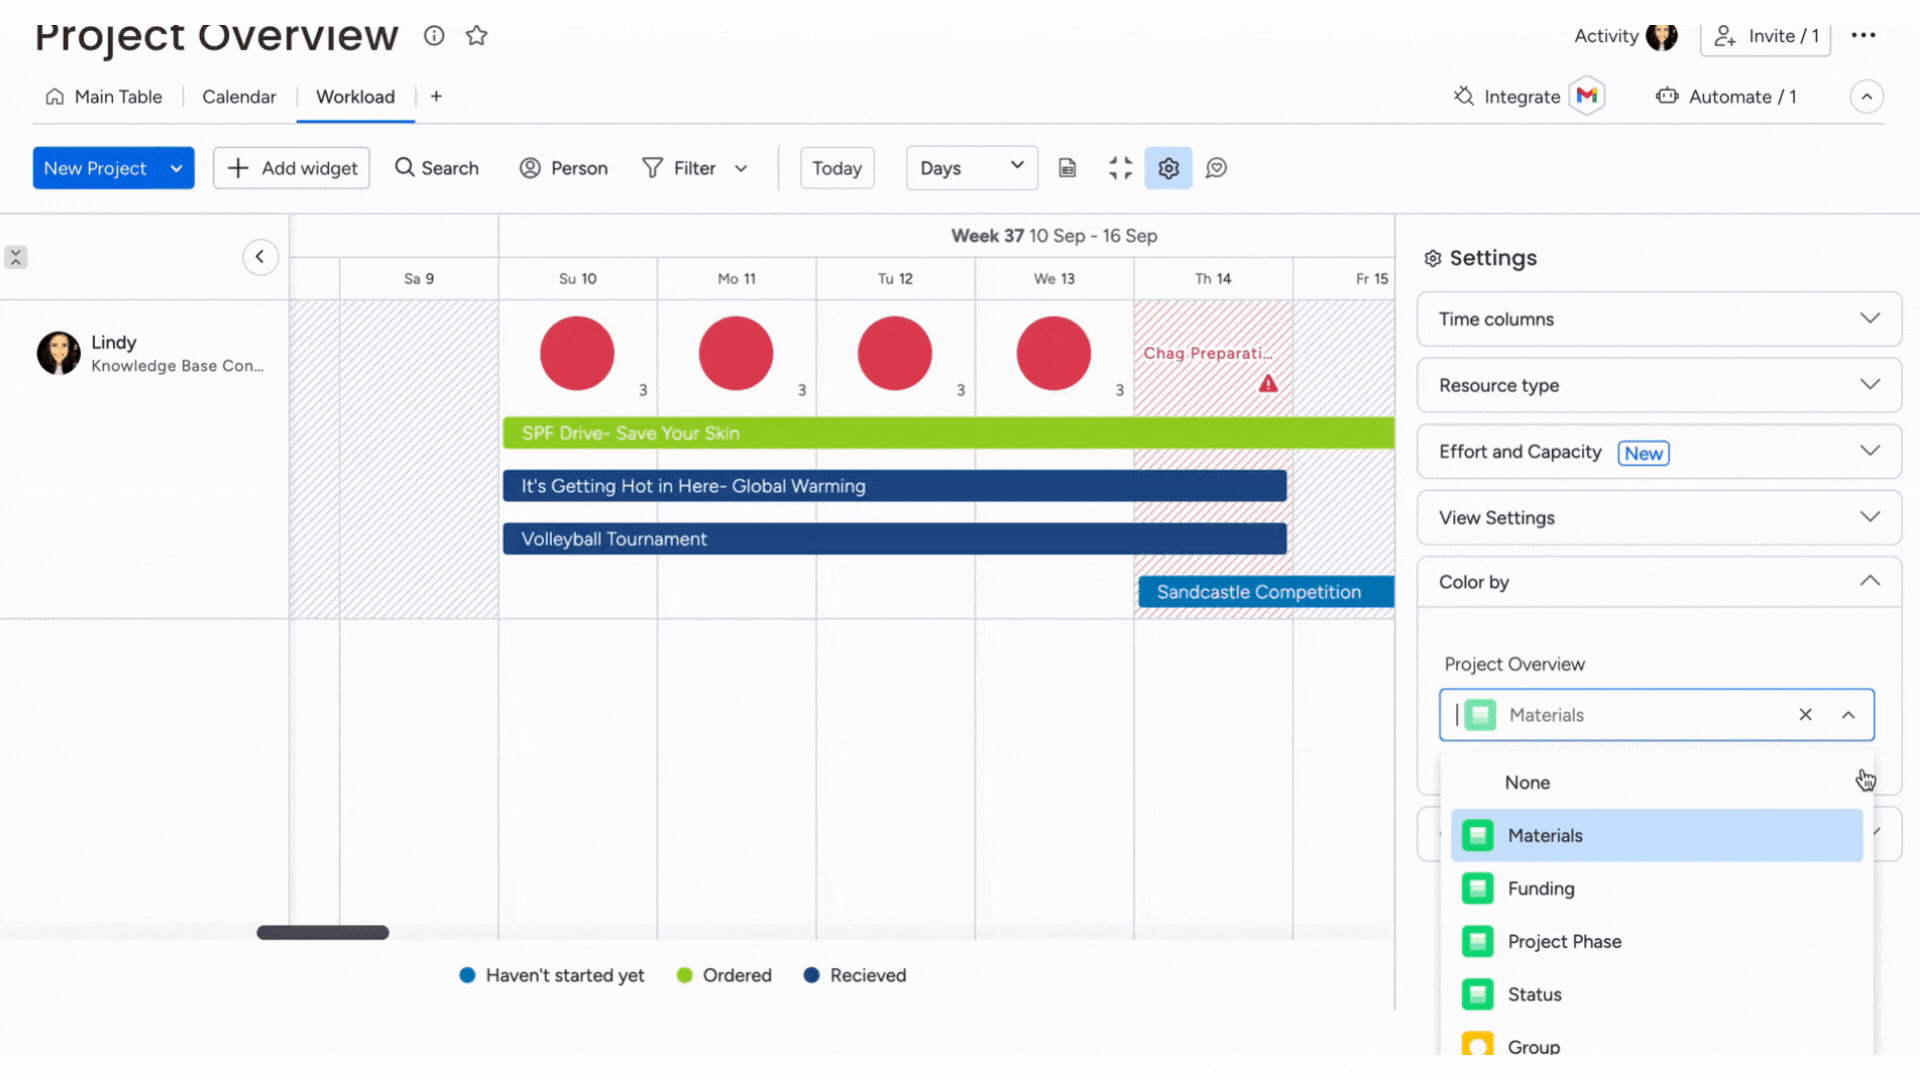Select Project Phase from color-by list
The width and height of the screenshot is (1920, 1080).
[1564, 941]
